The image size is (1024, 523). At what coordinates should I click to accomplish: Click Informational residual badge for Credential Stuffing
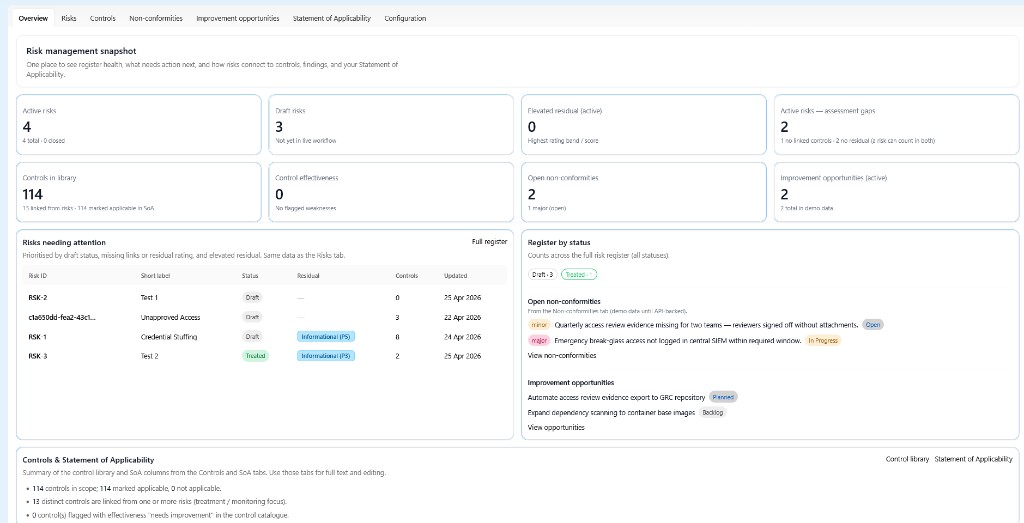coord(326,337)
